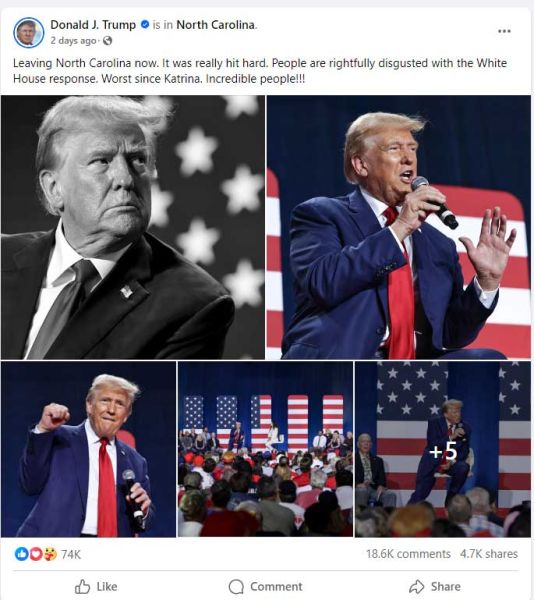View the 4.7K shares list
The height and width of the screenshot is (600, 534).
click(488, 554)
